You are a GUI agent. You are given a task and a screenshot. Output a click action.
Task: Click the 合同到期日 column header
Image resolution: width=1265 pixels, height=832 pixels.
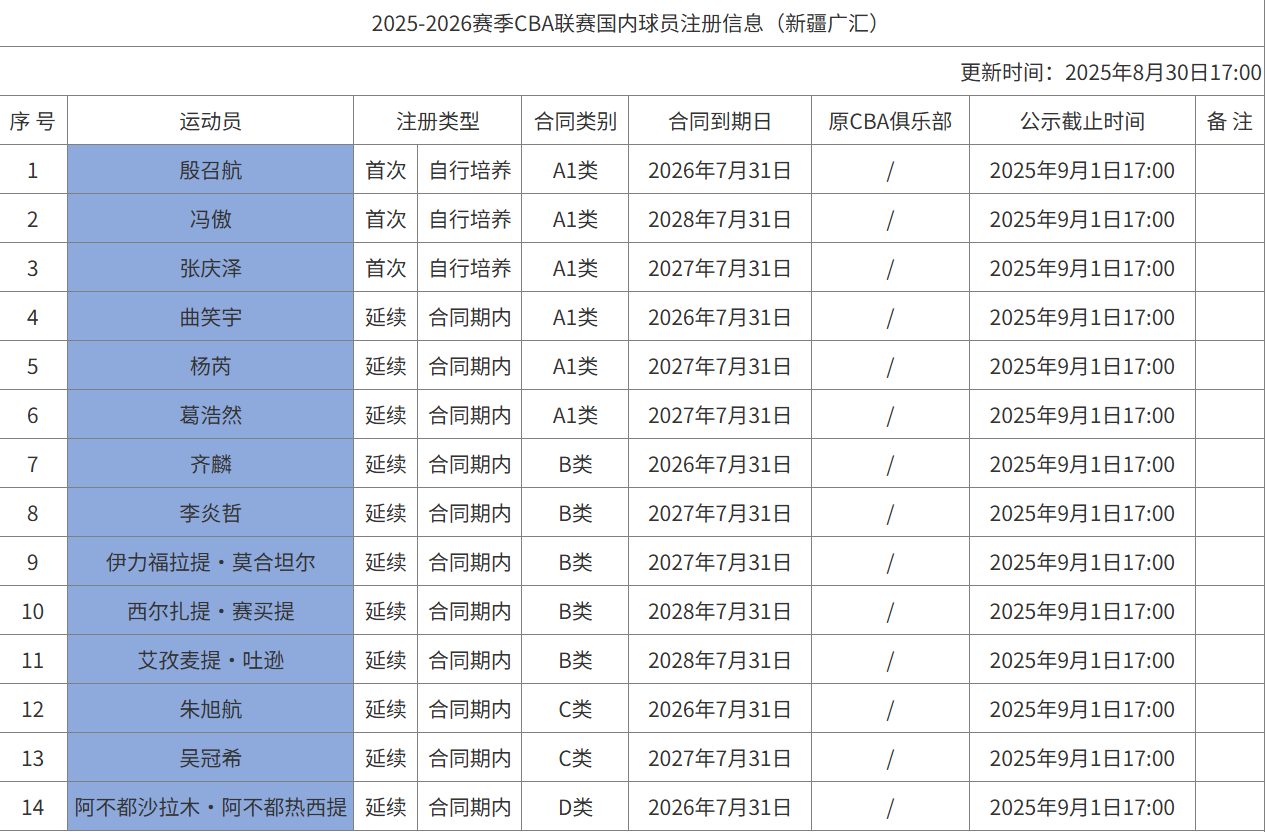[x=720, y=121]
